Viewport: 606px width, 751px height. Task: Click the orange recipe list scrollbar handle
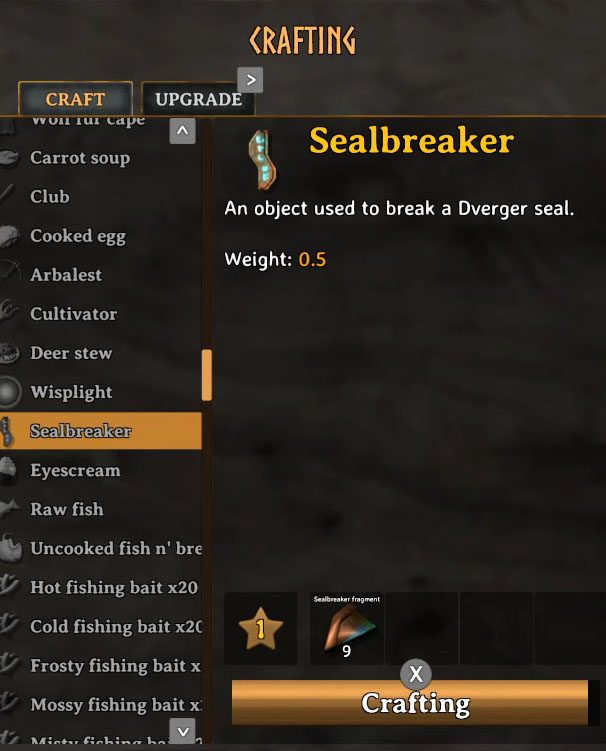tap(207, 375)
